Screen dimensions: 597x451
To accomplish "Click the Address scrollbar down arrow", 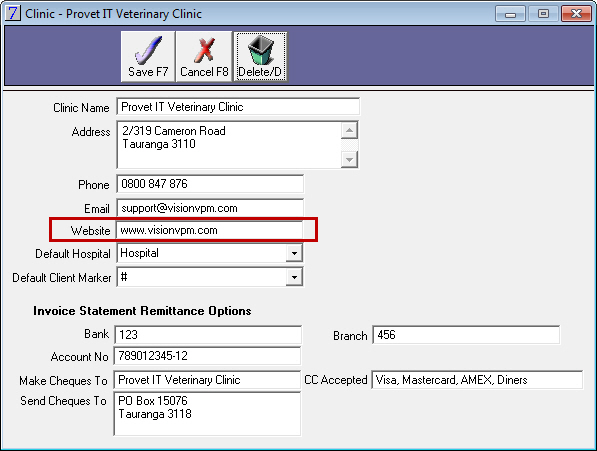I will click(x=349, y=159).
